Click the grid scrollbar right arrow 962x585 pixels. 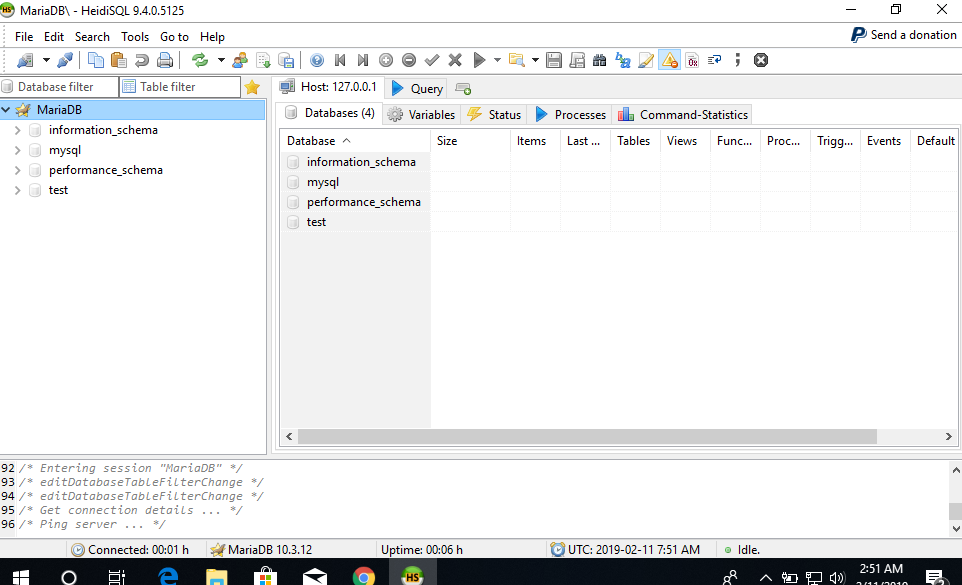949,437
